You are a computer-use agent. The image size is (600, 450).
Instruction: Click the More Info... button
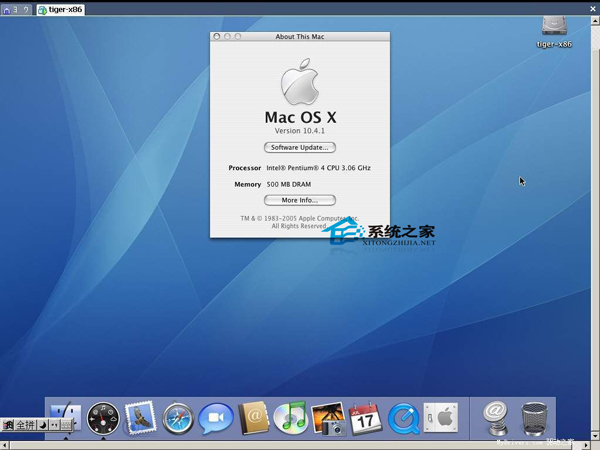point(299,200)
